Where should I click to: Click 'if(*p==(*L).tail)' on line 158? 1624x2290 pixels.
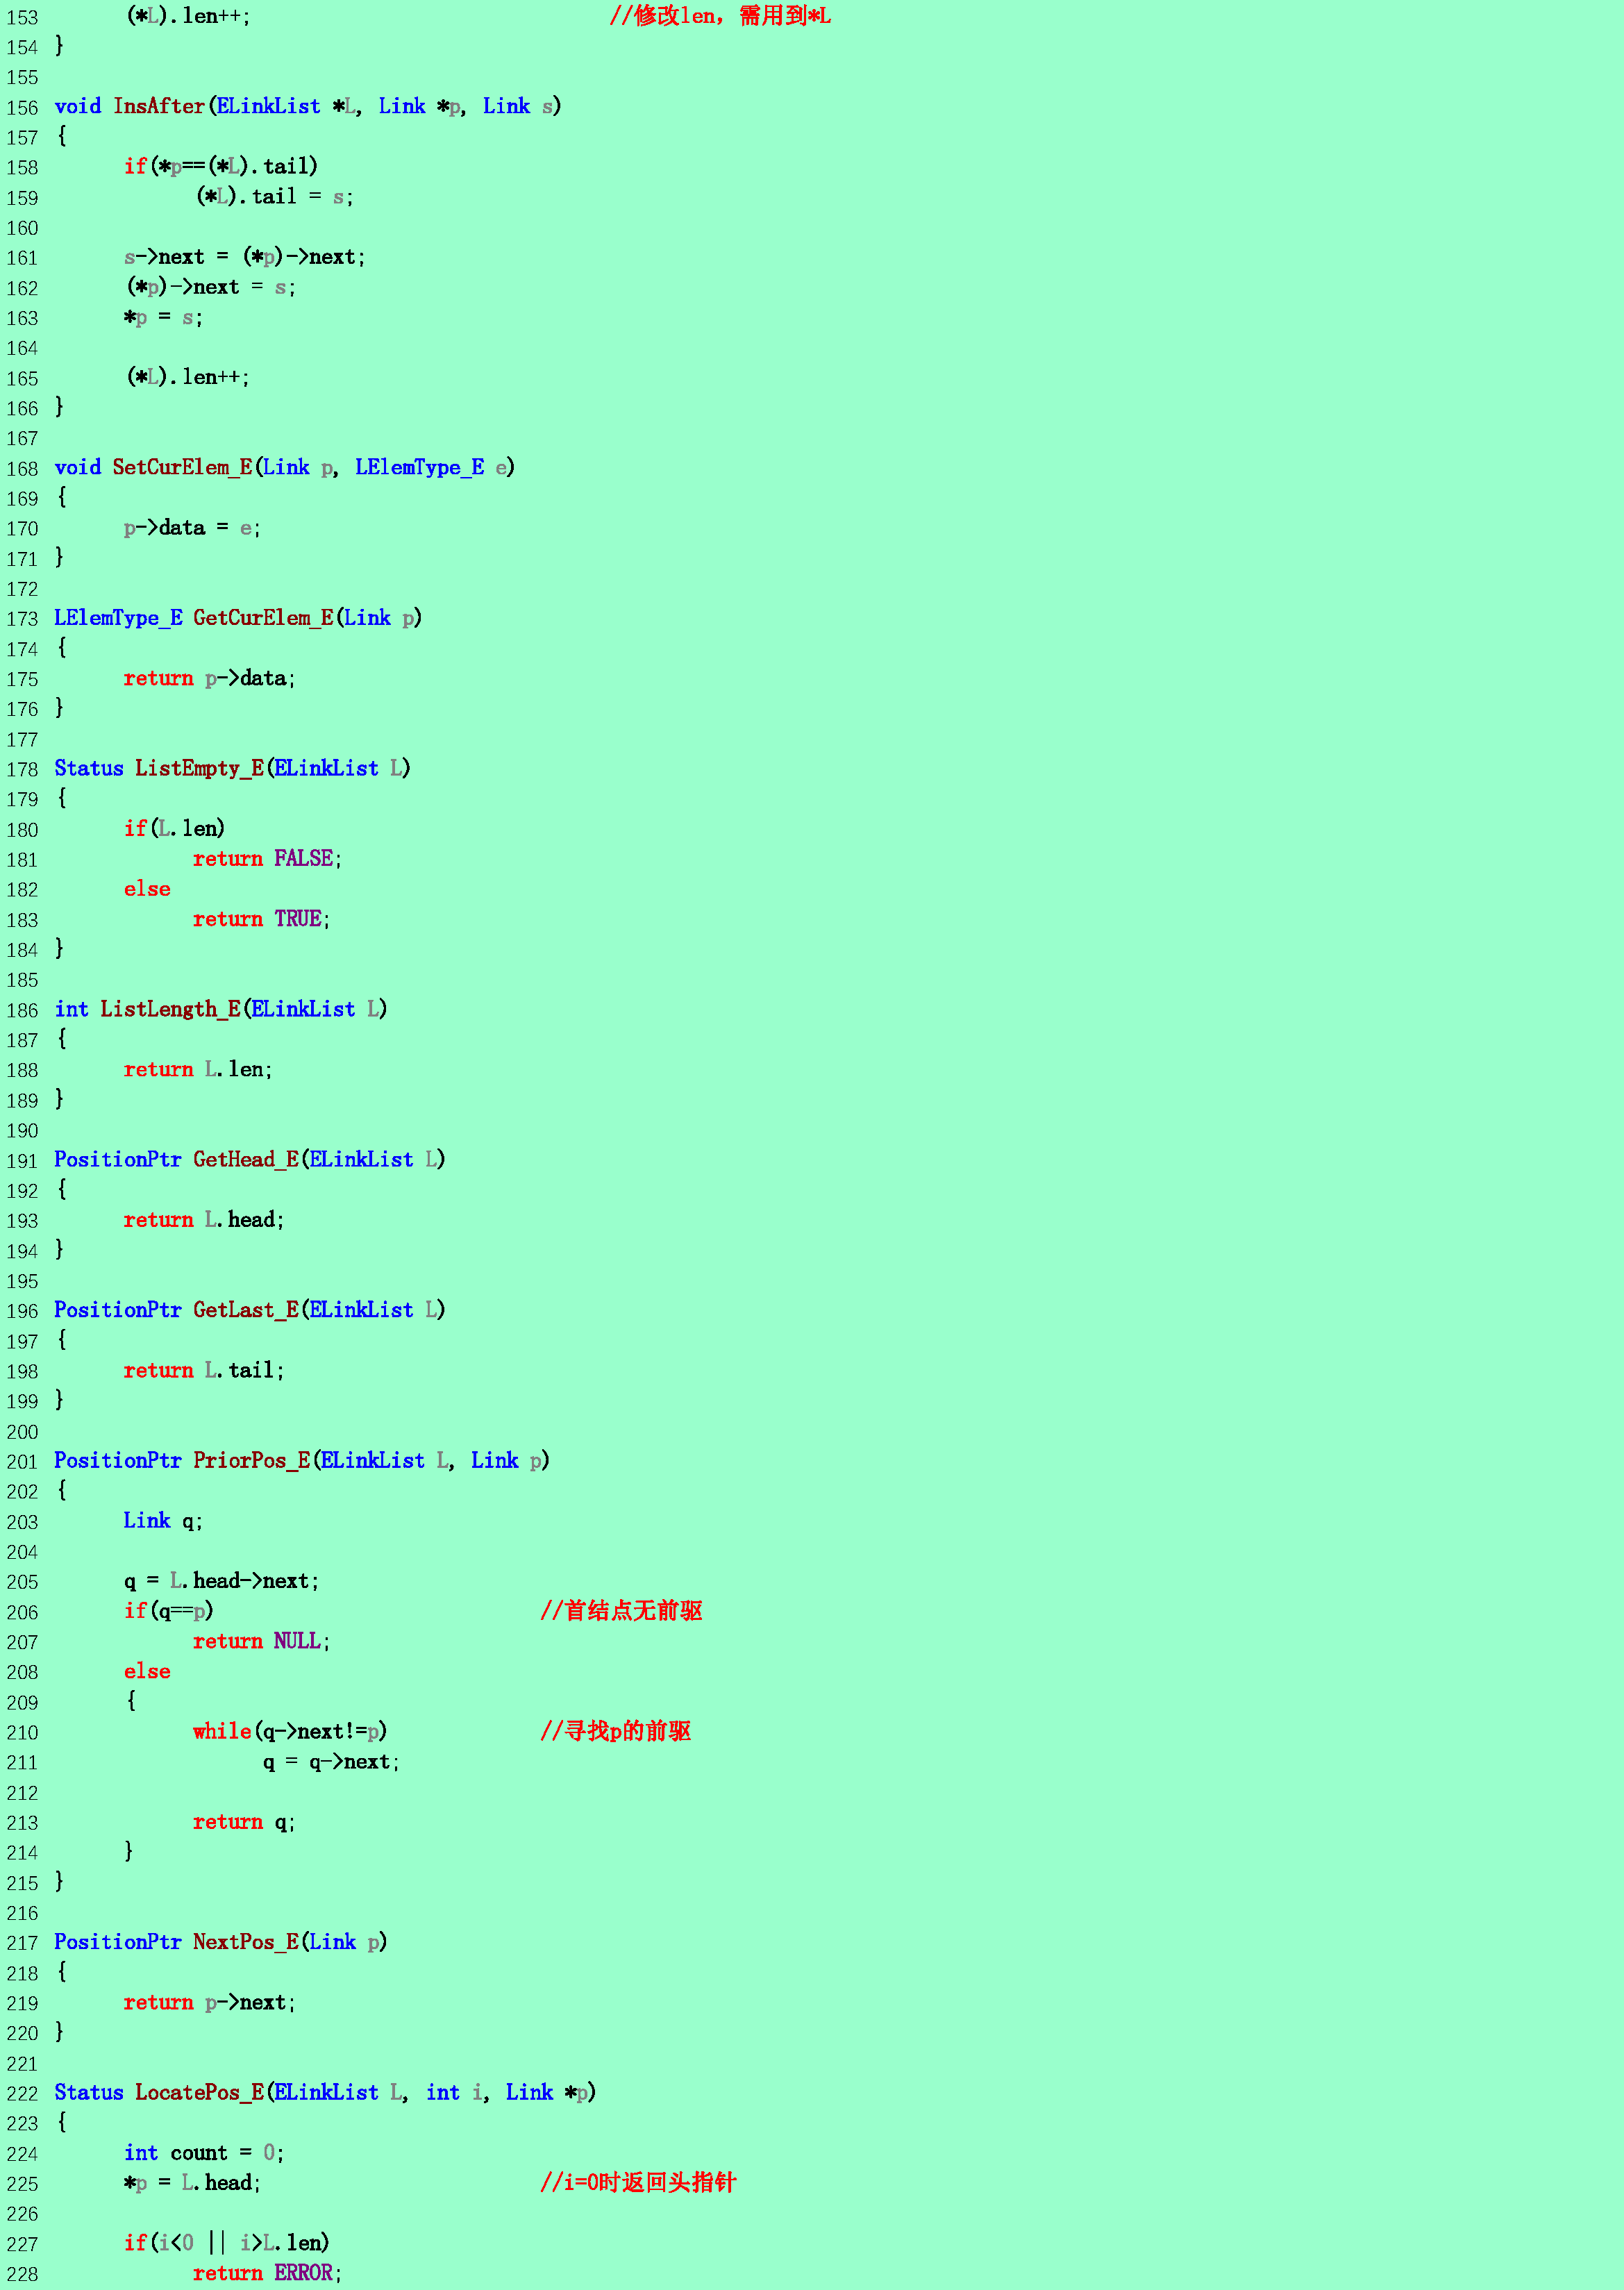click(x=221, y=166)
